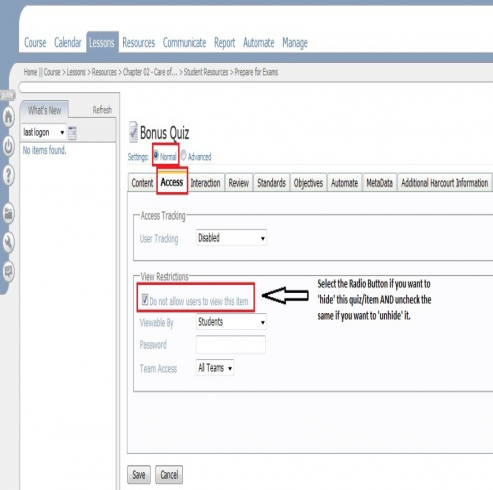Switch to the Content tab
493x490 pixels.
coord(142,183)
